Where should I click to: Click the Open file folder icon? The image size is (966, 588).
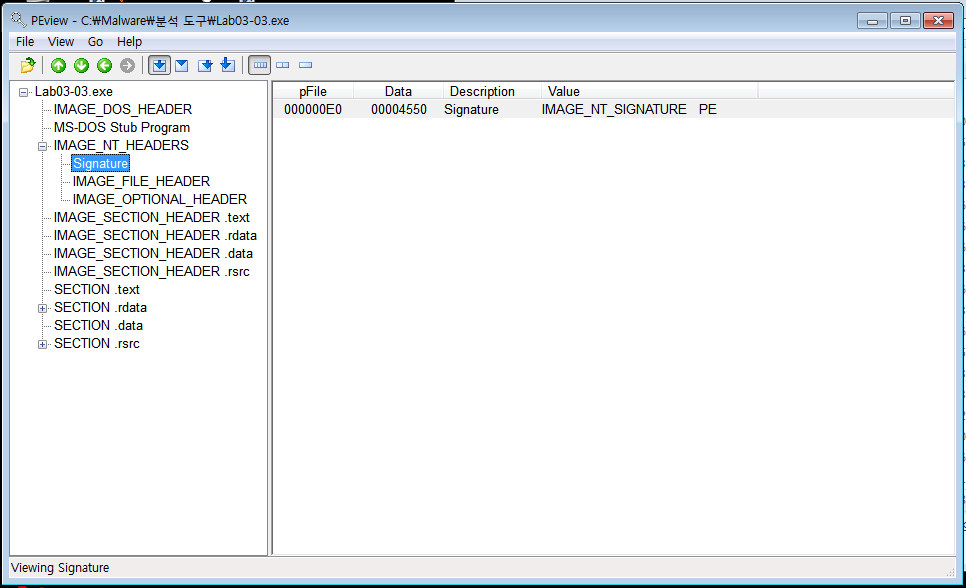(28, 65)
